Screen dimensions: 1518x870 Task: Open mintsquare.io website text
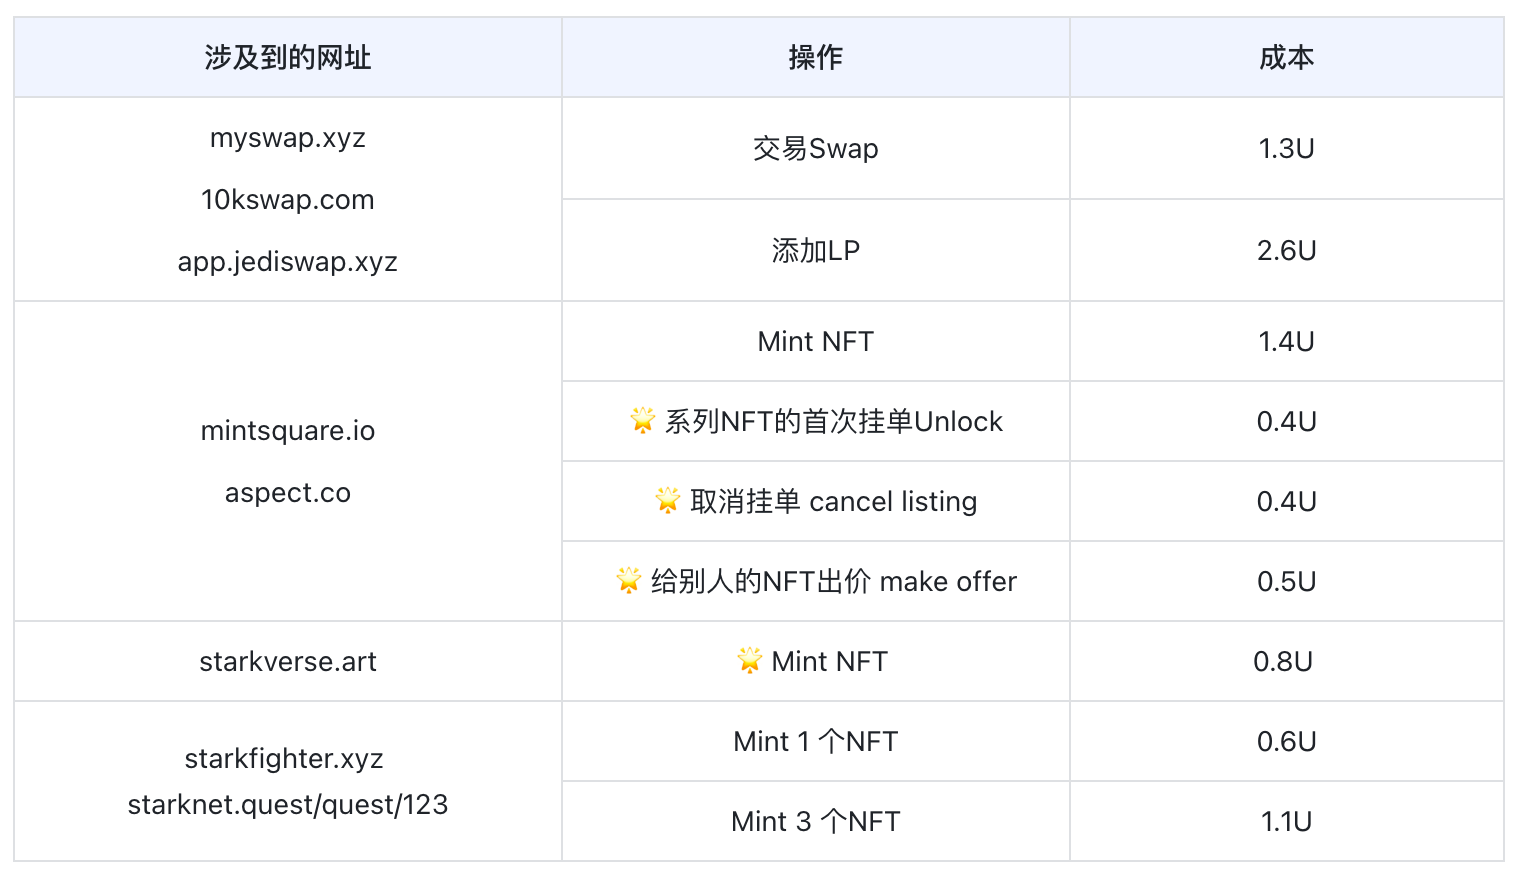[x=288, y=431]
